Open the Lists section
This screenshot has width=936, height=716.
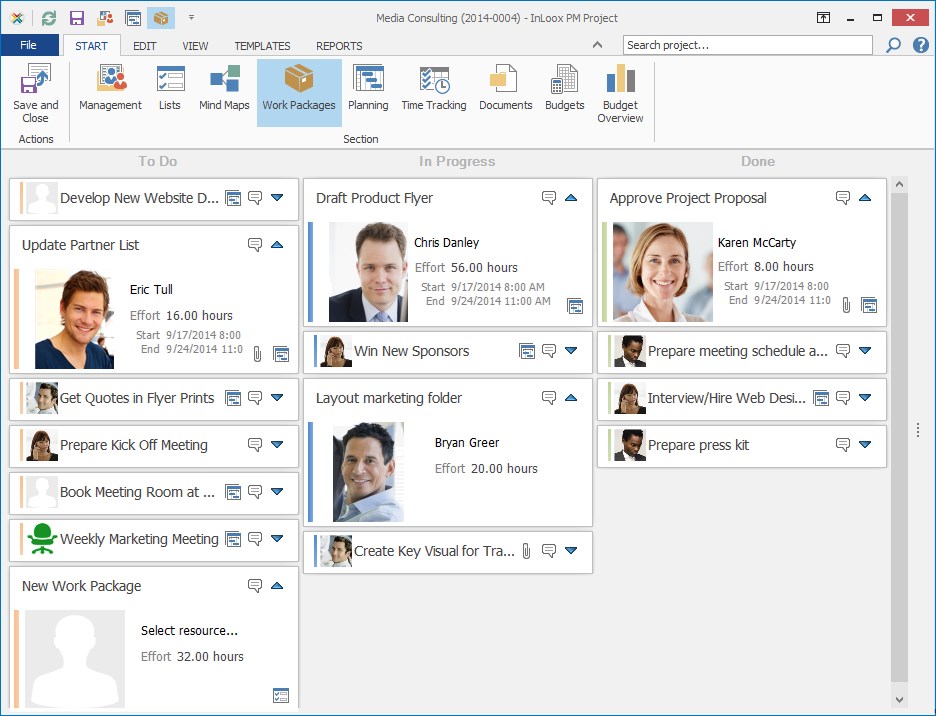click(170, 87)
